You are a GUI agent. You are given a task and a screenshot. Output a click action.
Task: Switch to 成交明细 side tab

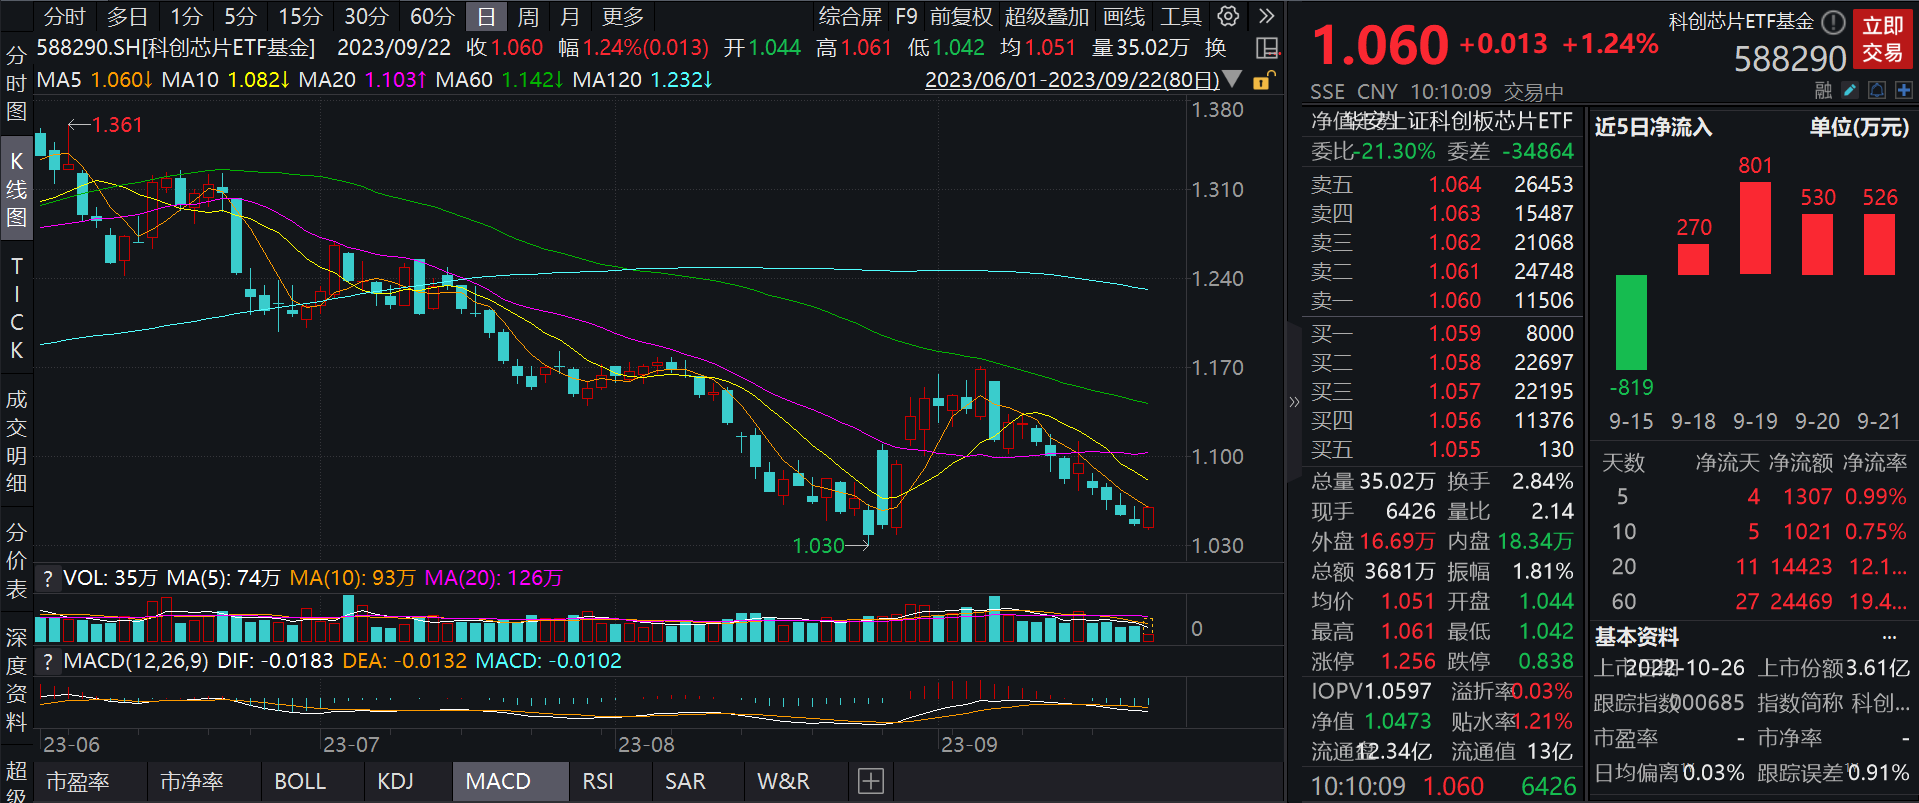16,441
